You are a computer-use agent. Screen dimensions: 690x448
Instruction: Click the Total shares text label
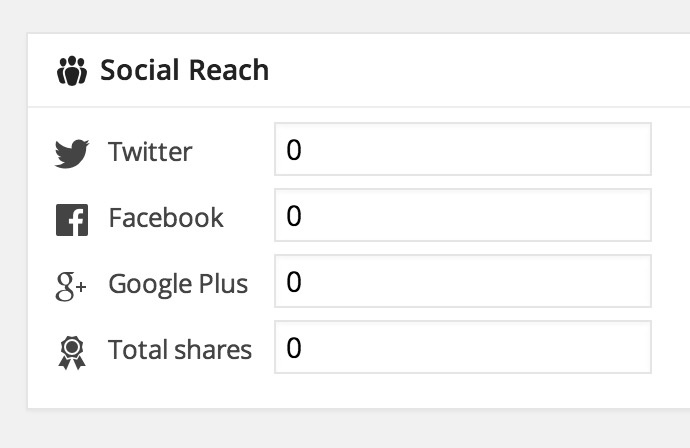click(180, 350)
